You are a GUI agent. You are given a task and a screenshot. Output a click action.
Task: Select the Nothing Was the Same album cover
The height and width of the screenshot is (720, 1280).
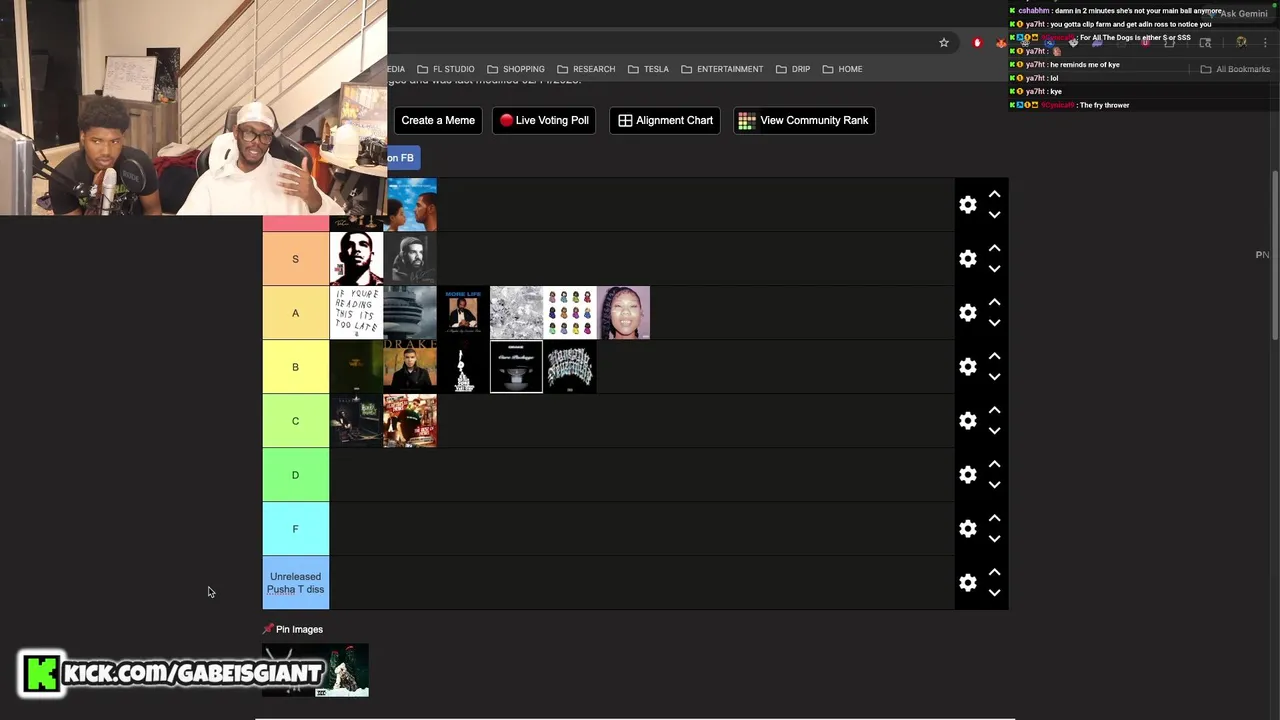(411, 204)
